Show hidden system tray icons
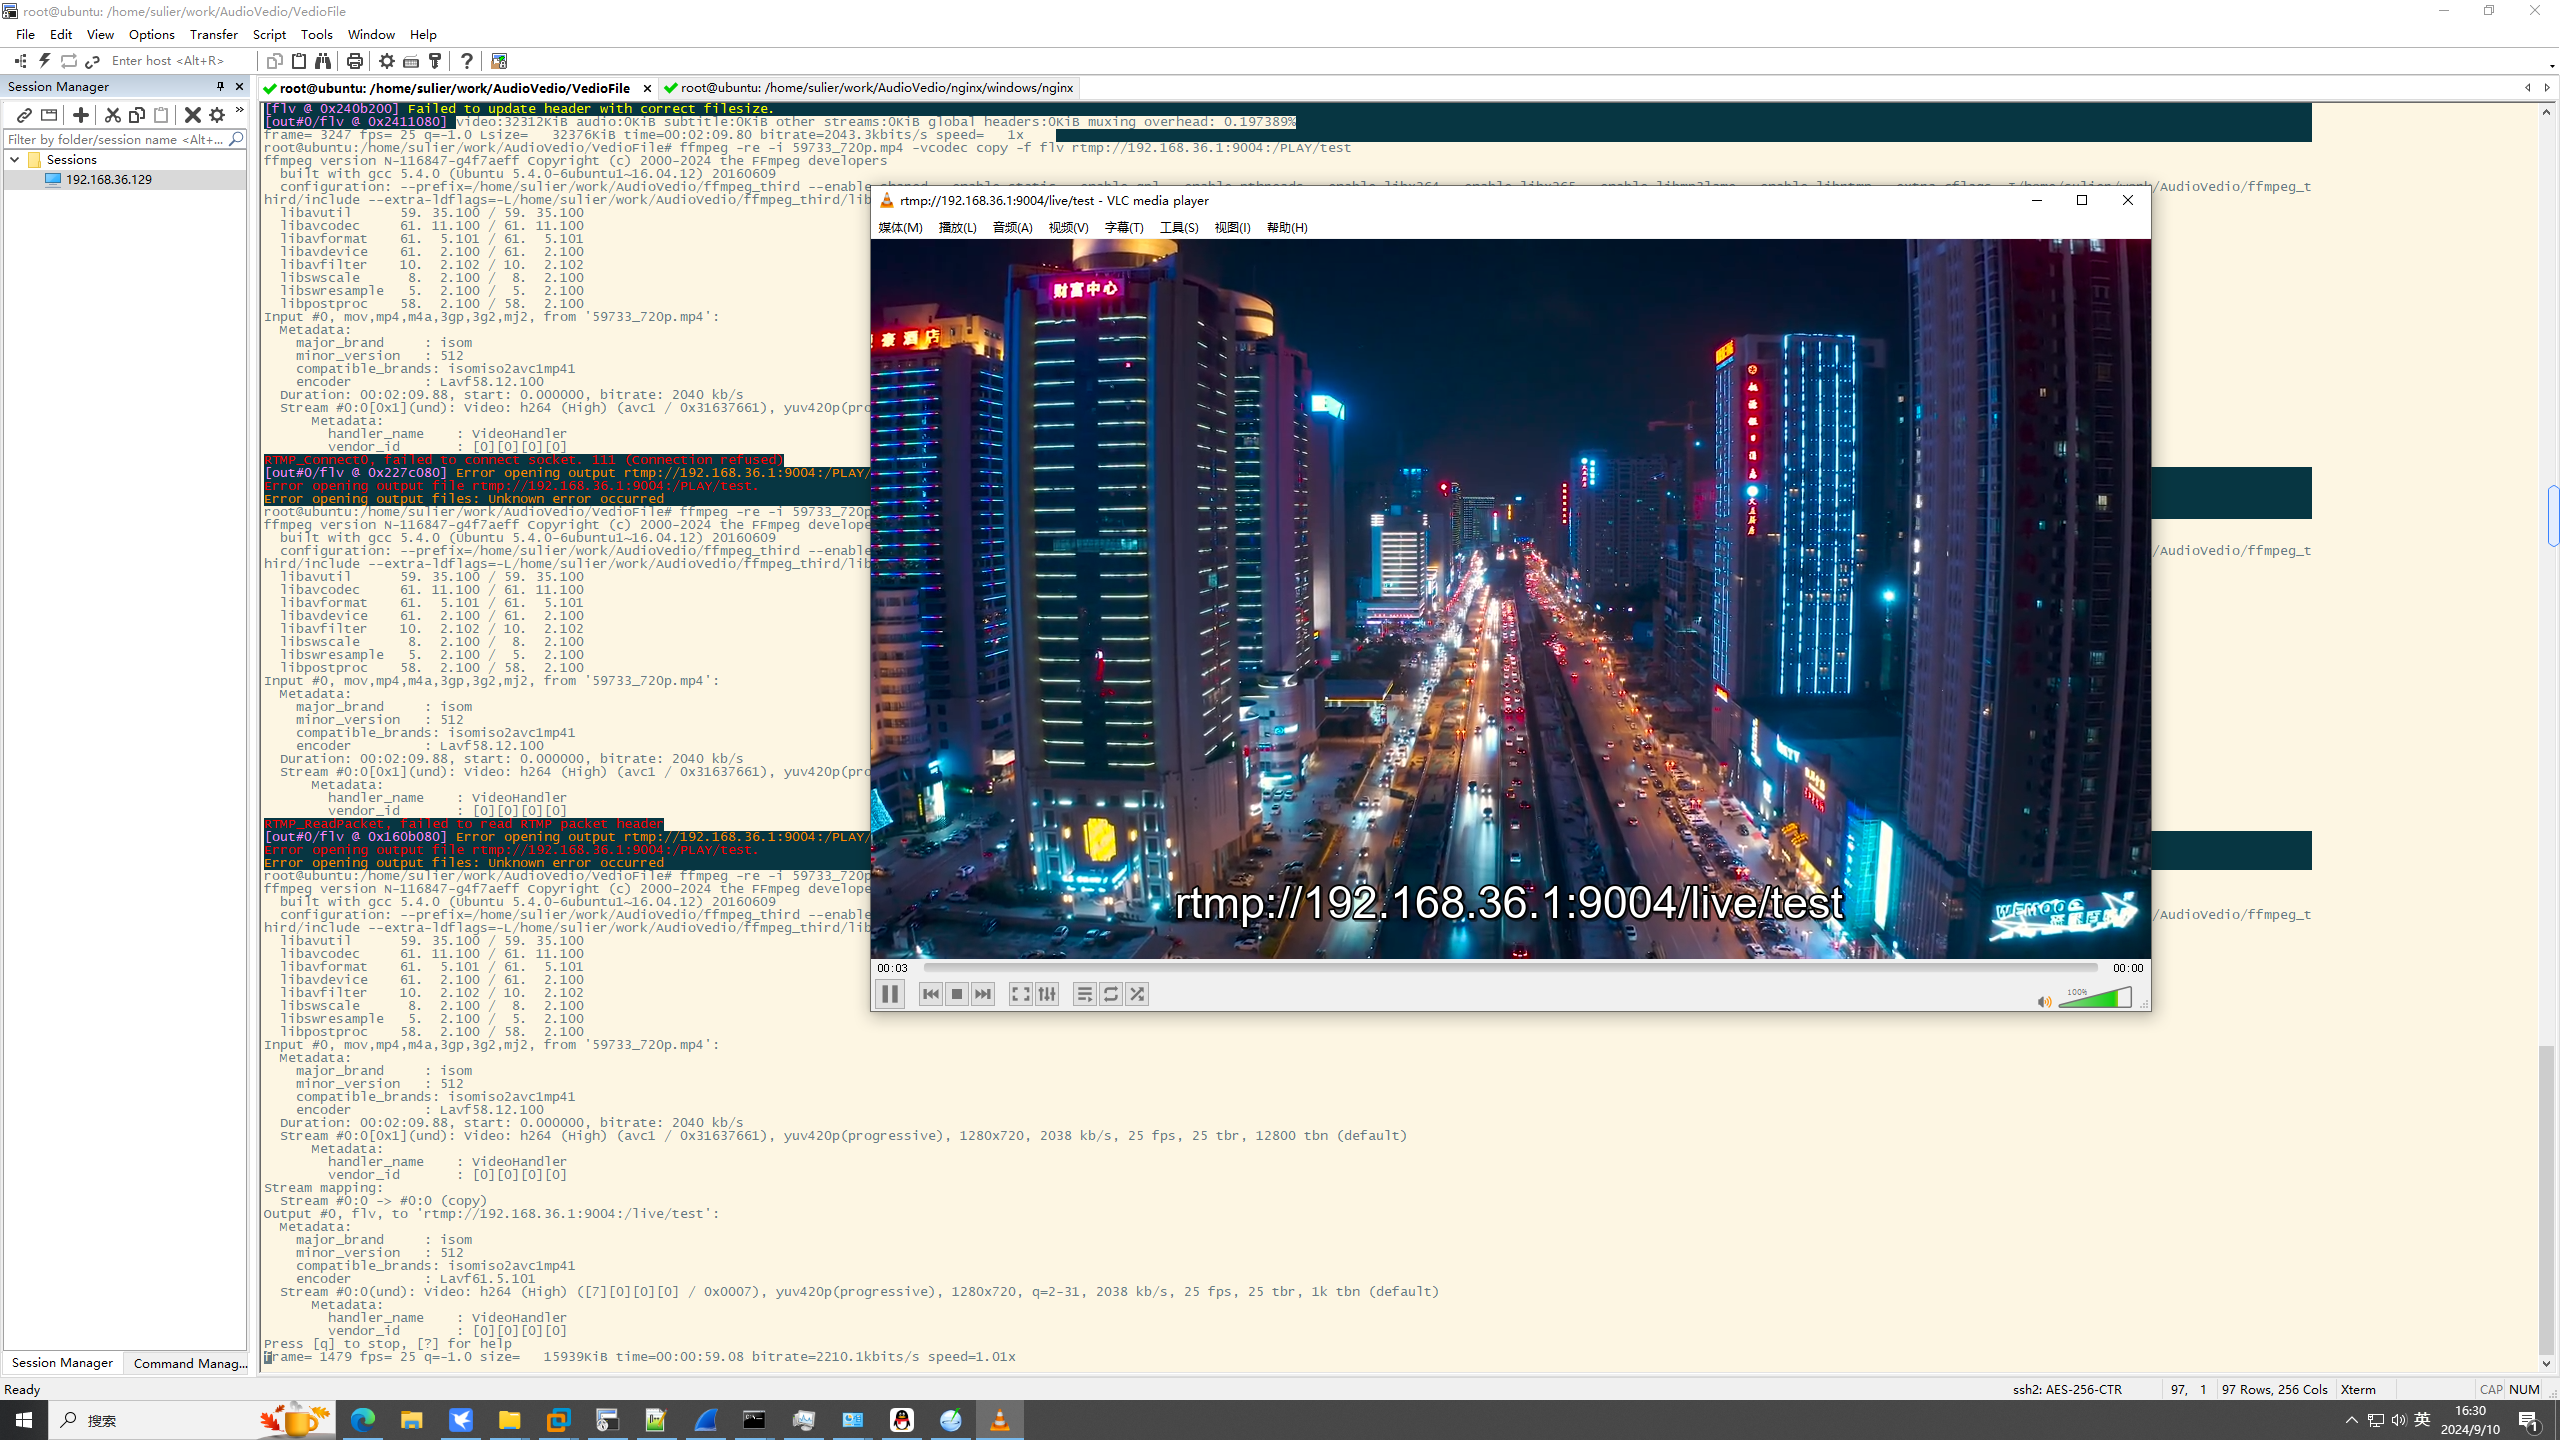This screenshot has height=1440, width=2560. click(x=2351, y=1420)
